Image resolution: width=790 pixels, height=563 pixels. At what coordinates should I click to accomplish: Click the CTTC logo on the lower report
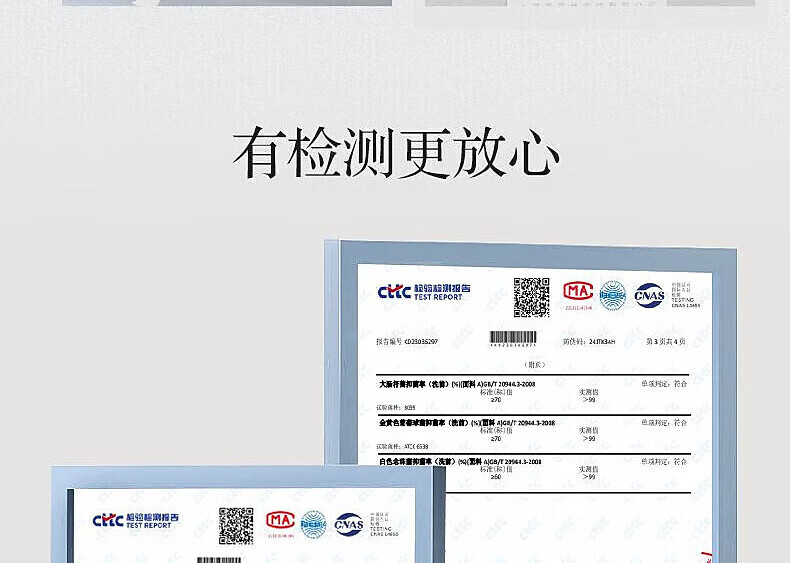coord(107,520)
